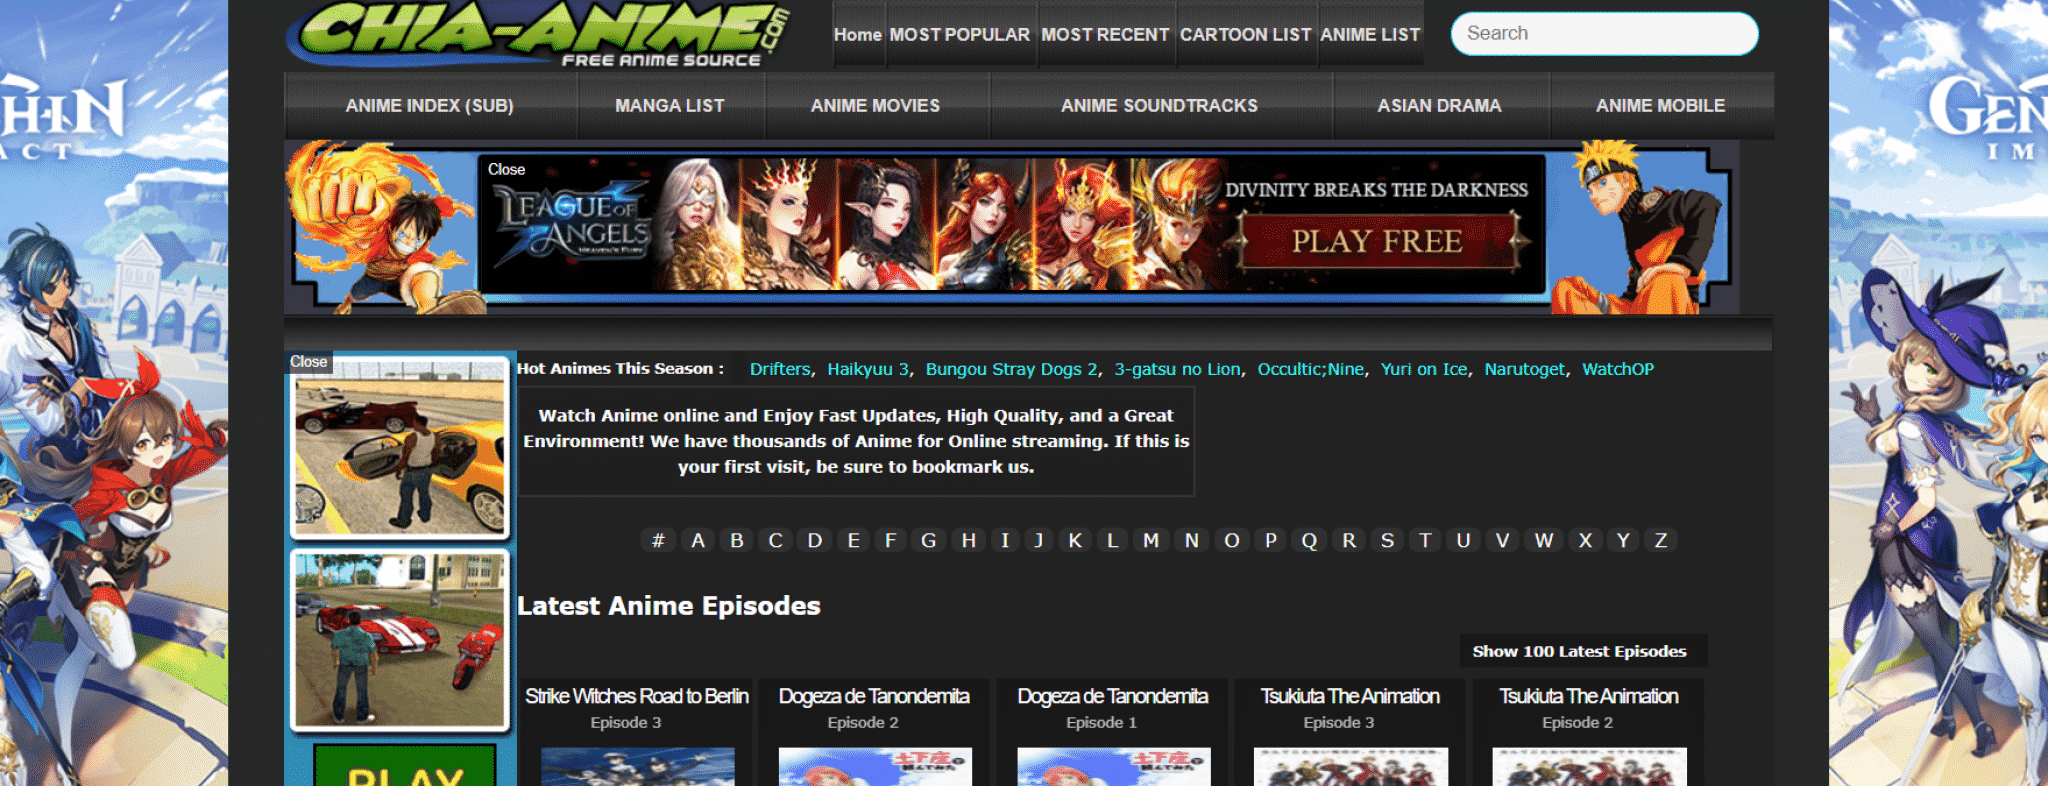Image resolution: width=2048 pixels, height=786 pixels.
Task: Select letter R in alphabet index
Action: [1349, 540]
